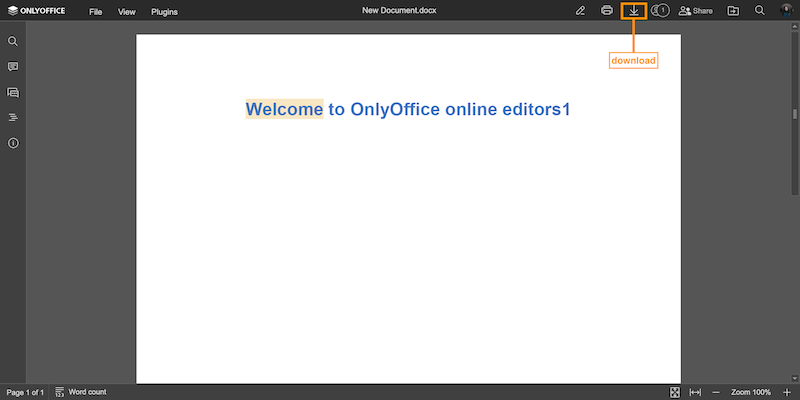Open the Chat panel in the left sidebar
This screenshot has width=800, height=400.
[13, 92]
